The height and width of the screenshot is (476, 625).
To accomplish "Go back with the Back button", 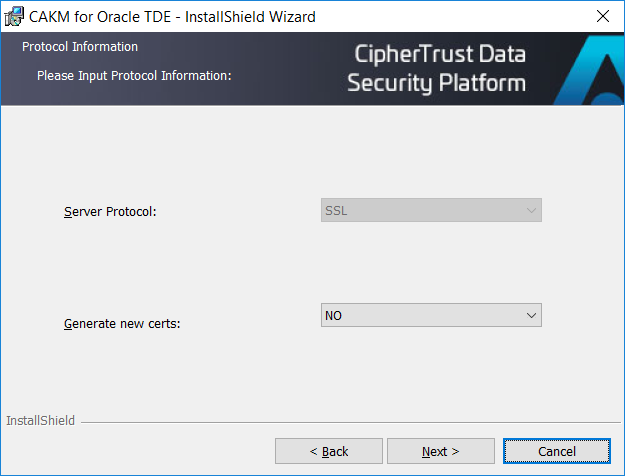I will [x=328, y=451].
